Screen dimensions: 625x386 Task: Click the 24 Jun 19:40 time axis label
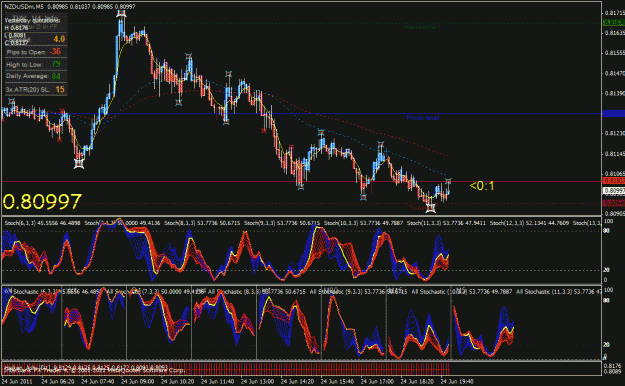[457, 381]
